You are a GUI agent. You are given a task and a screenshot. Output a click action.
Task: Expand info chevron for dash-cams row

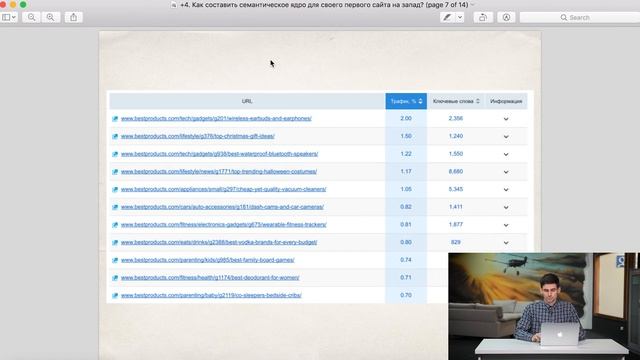(x=506, y=207)
